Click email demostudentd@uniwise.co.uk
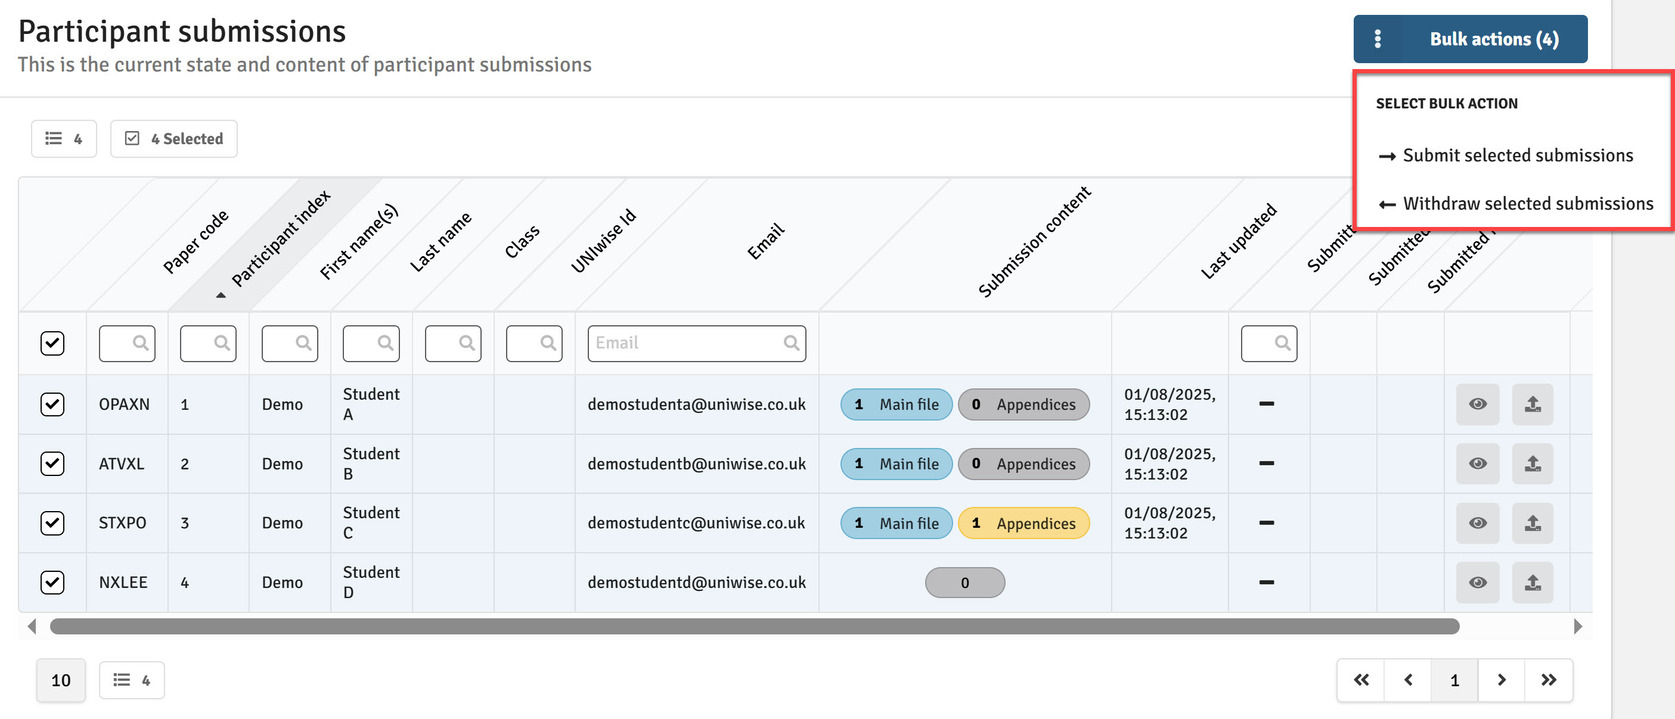Screen dimensions: 1675x719 697,582
